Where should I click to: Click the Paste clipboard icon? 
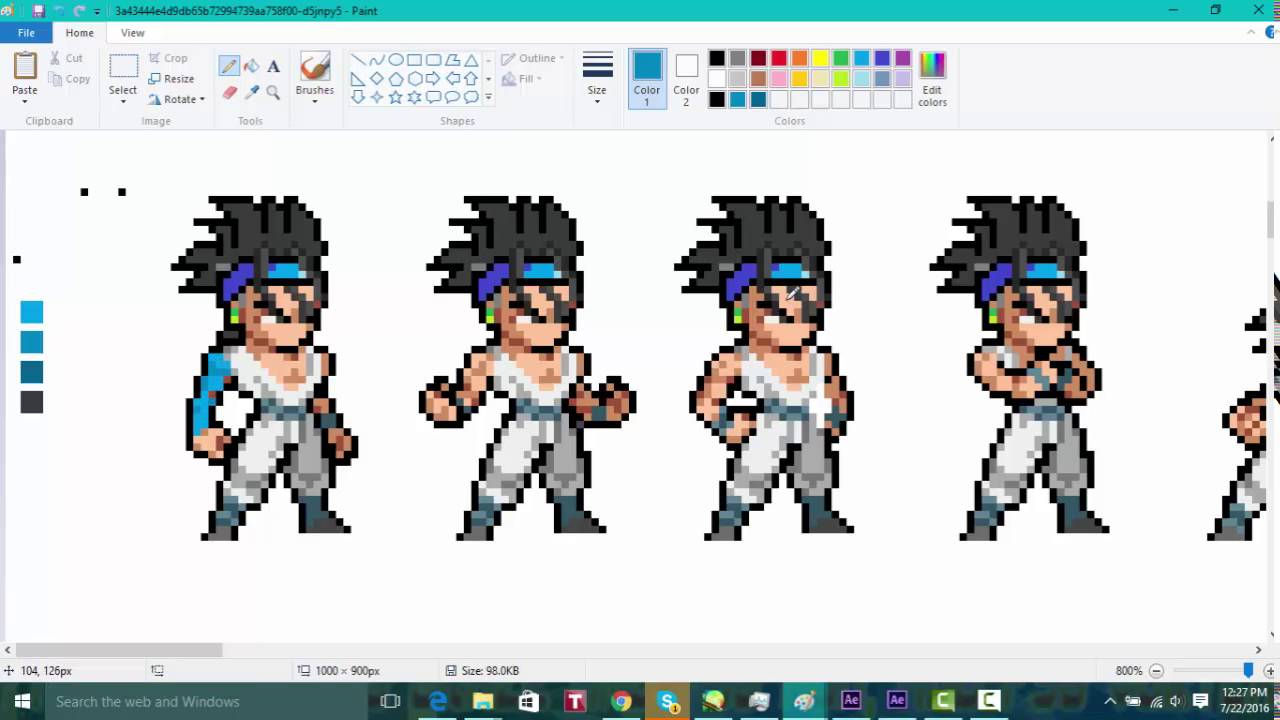[25, 66]
